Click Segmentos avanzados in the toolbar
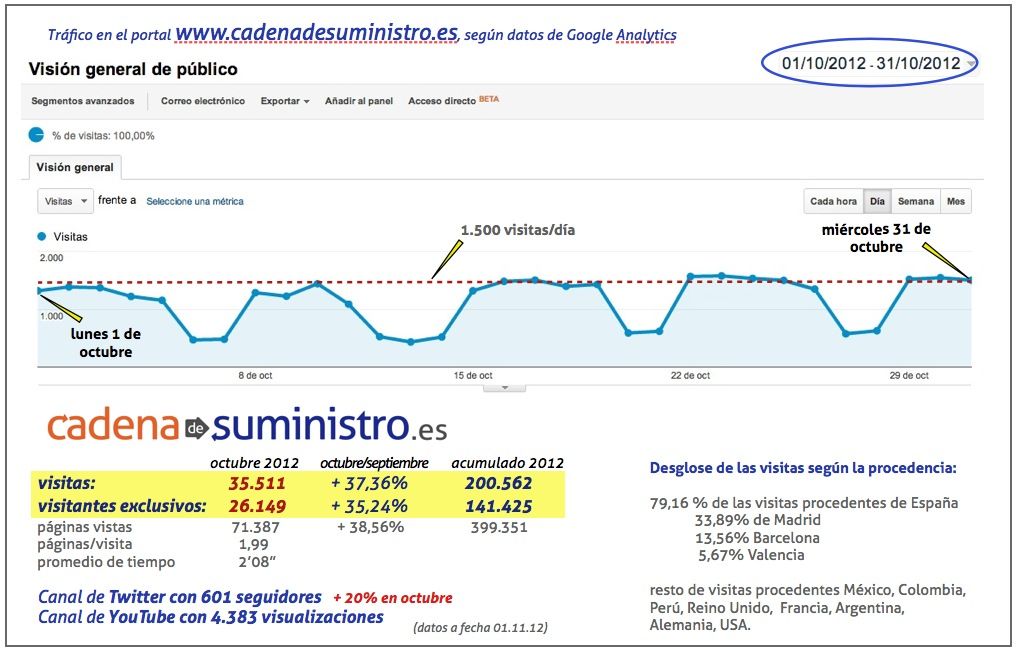The image size is (1020, 653). point(84,101)
